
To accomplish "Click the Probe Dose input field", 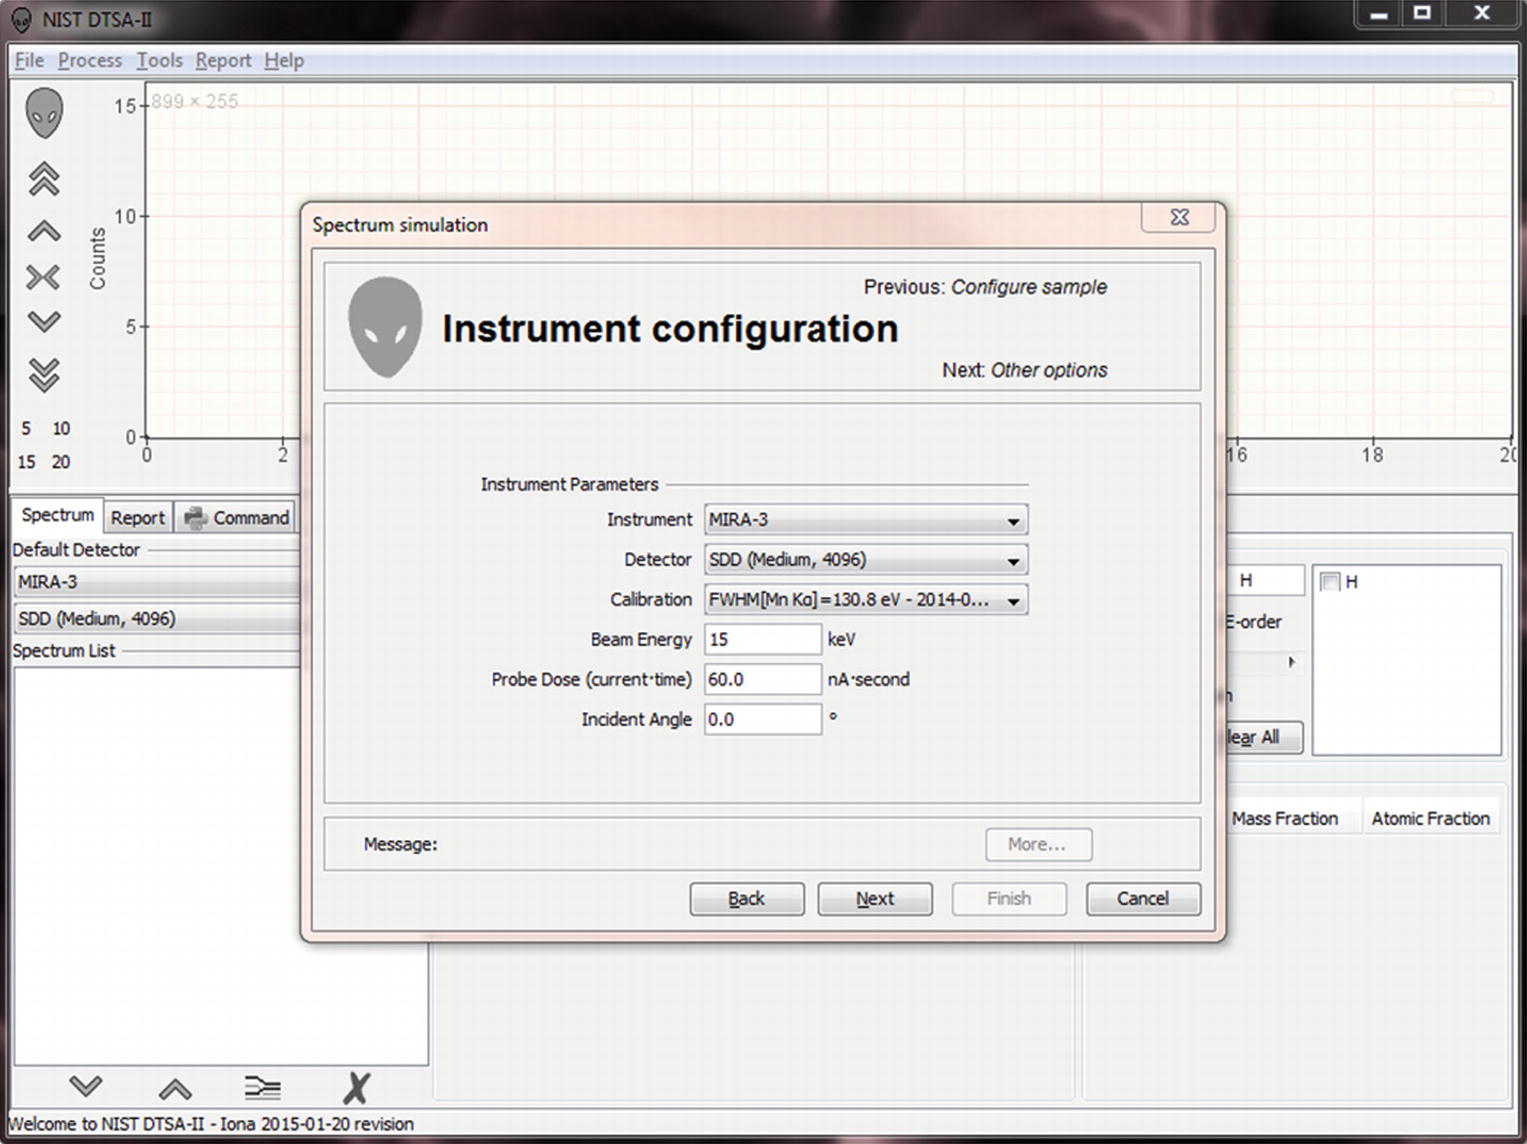I will 763,679.
